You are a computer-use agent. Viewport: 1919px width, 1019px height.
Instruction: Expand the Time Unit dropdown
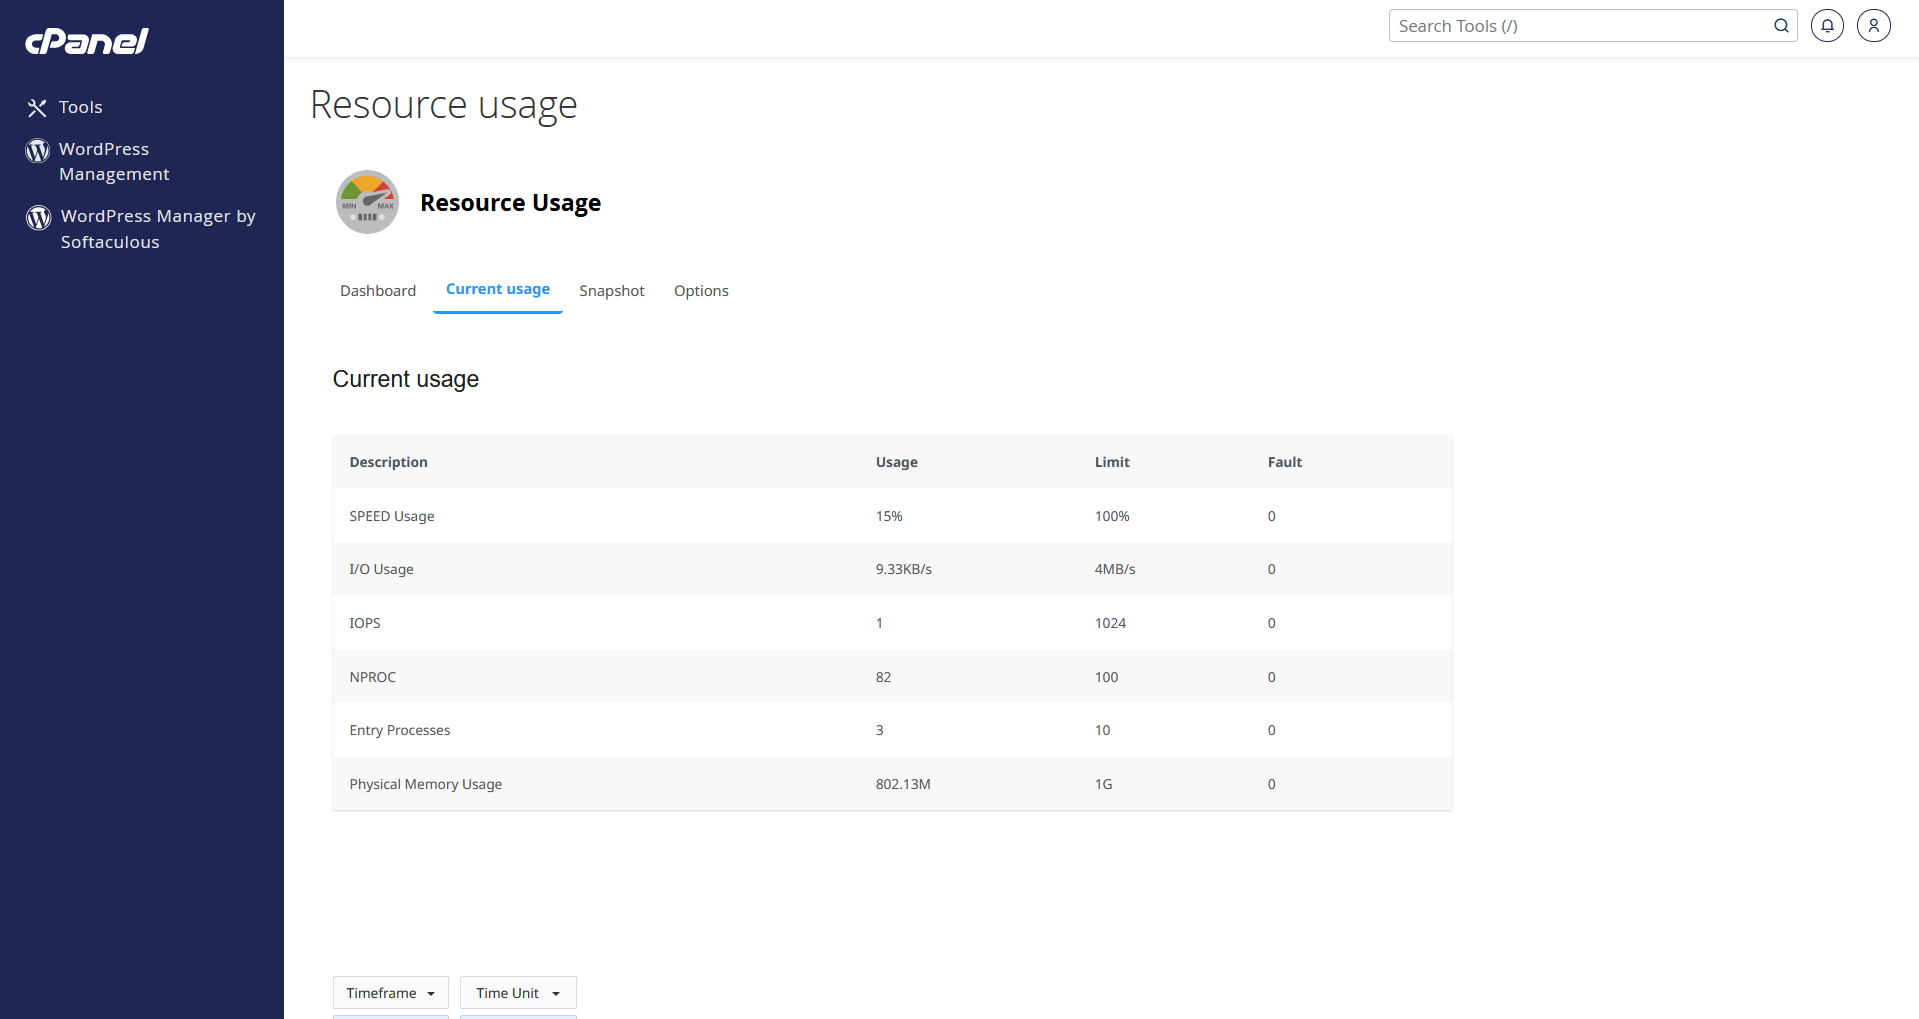coord(518,993)
